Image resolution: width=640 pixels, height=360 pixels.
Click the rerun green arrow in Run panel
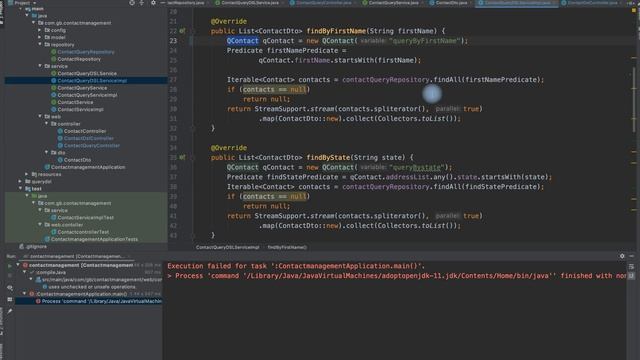click(10, 266)
